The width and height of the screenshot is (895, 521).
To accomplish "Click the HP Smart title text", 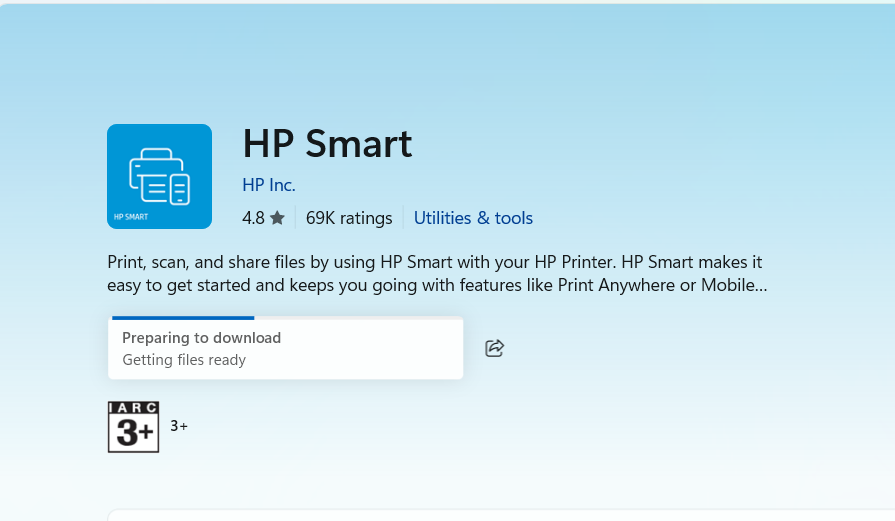I will [x=327, y=144].
